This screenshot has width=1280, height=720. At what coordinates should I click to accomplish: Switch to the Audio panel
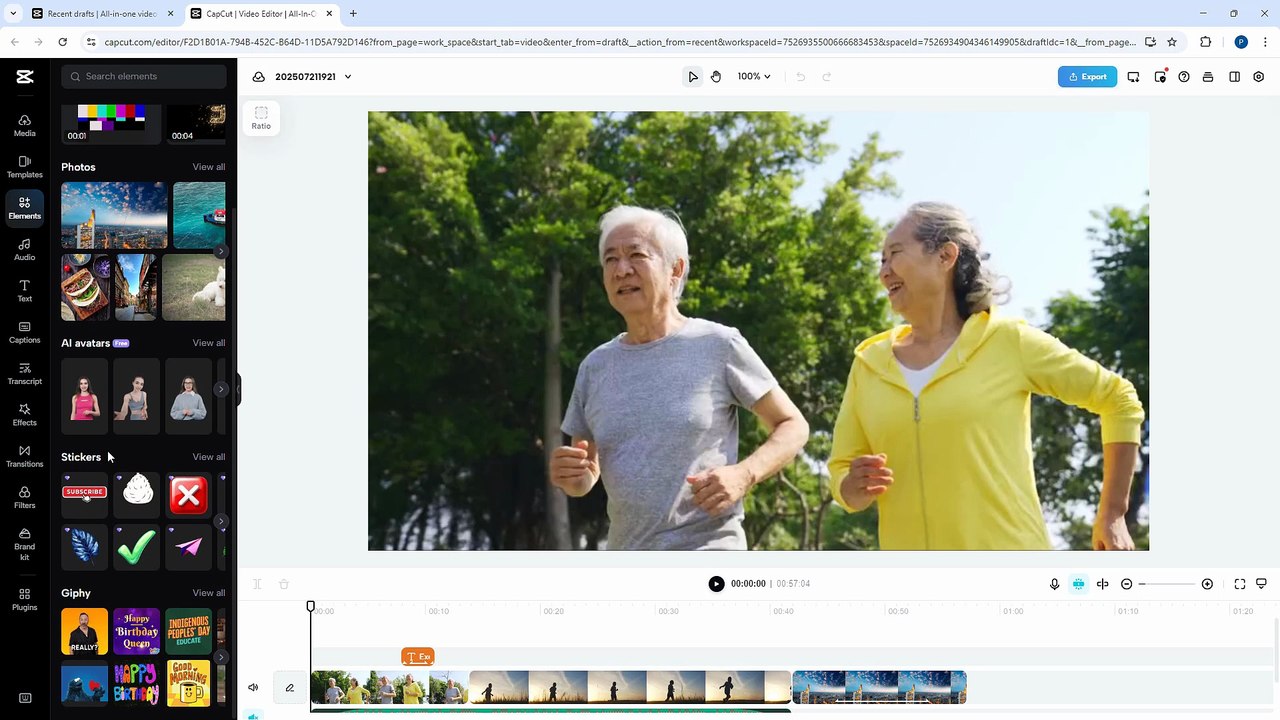pos(24,249)
